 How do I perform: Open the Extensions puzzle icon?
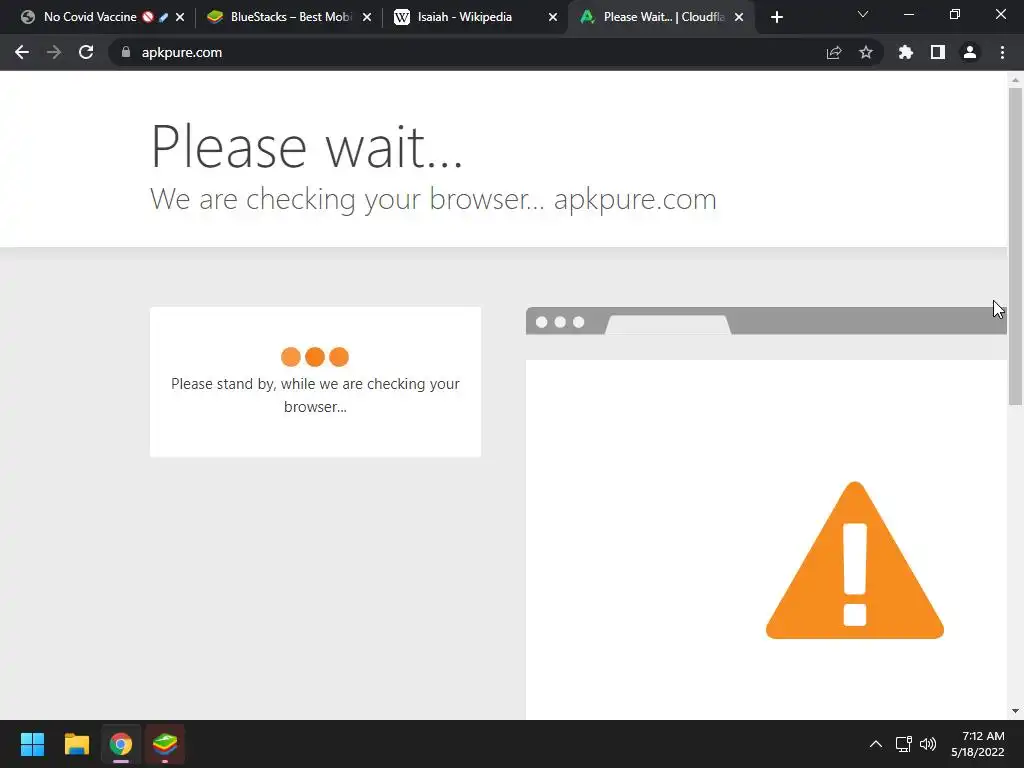(906, 52)
